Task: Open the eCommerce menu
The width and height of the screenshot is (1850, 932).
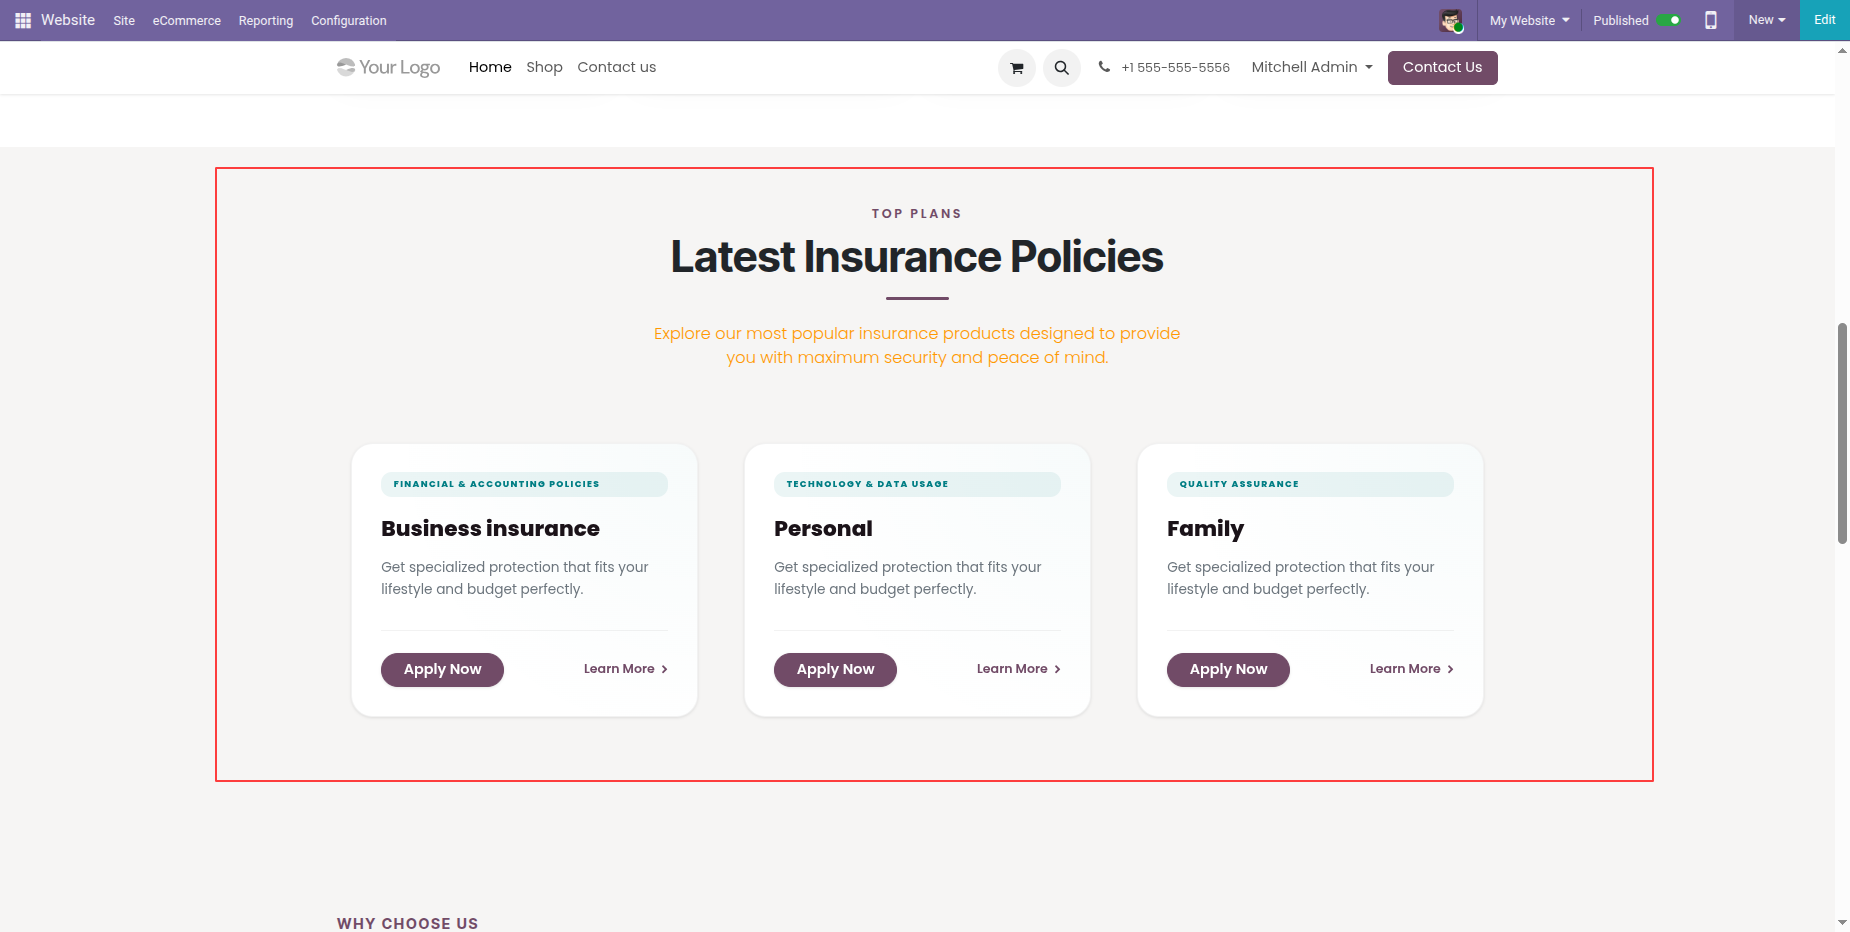Action: 187,20
